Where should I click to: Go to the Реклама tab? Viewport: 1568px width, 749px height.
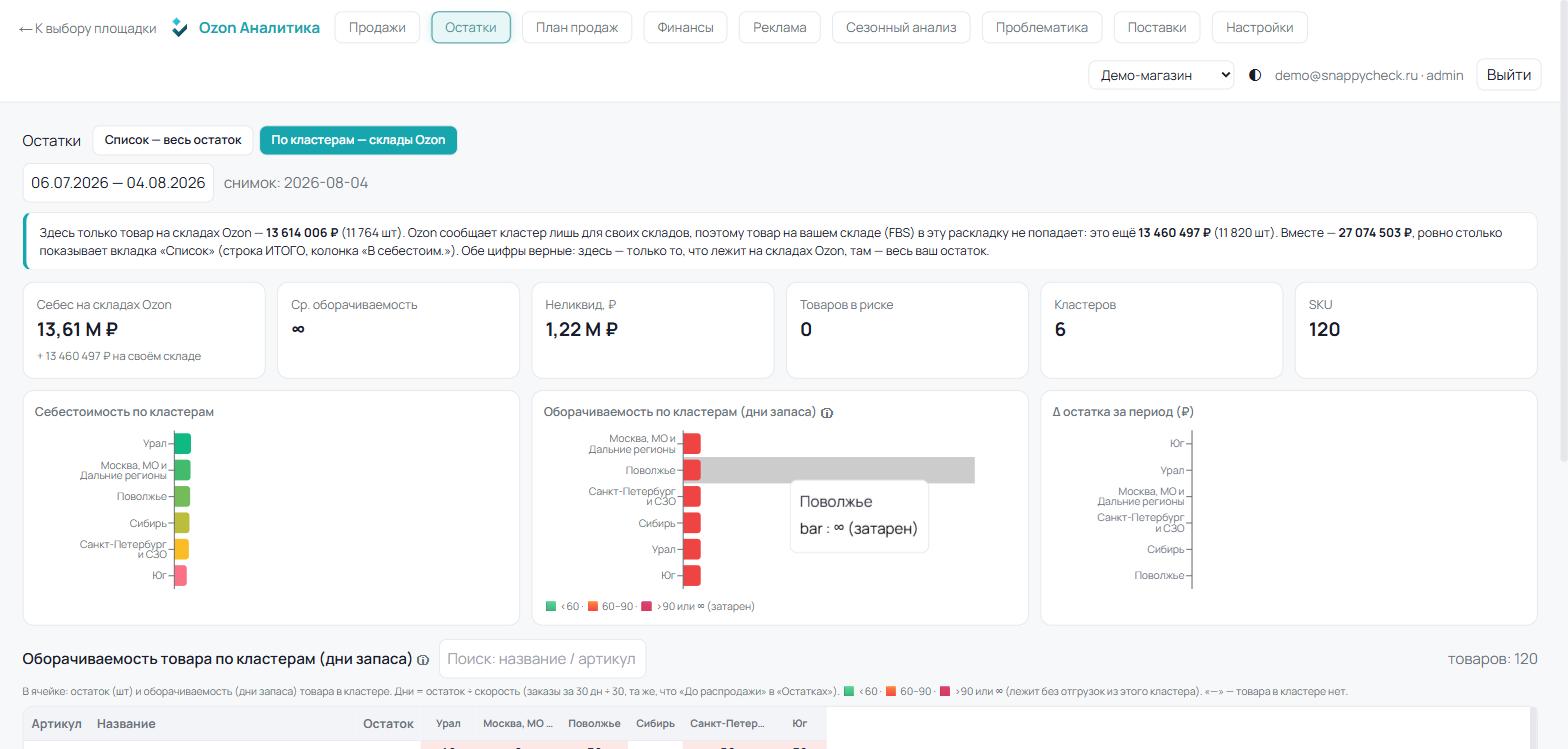click(780, 27)
